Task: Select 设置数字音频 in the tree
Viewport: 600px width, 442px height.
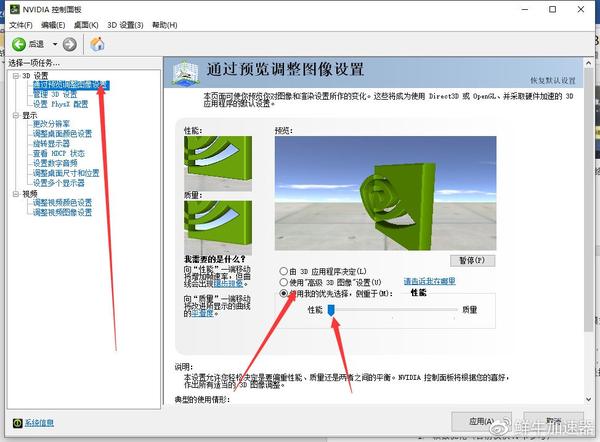Action: point(55,163)
